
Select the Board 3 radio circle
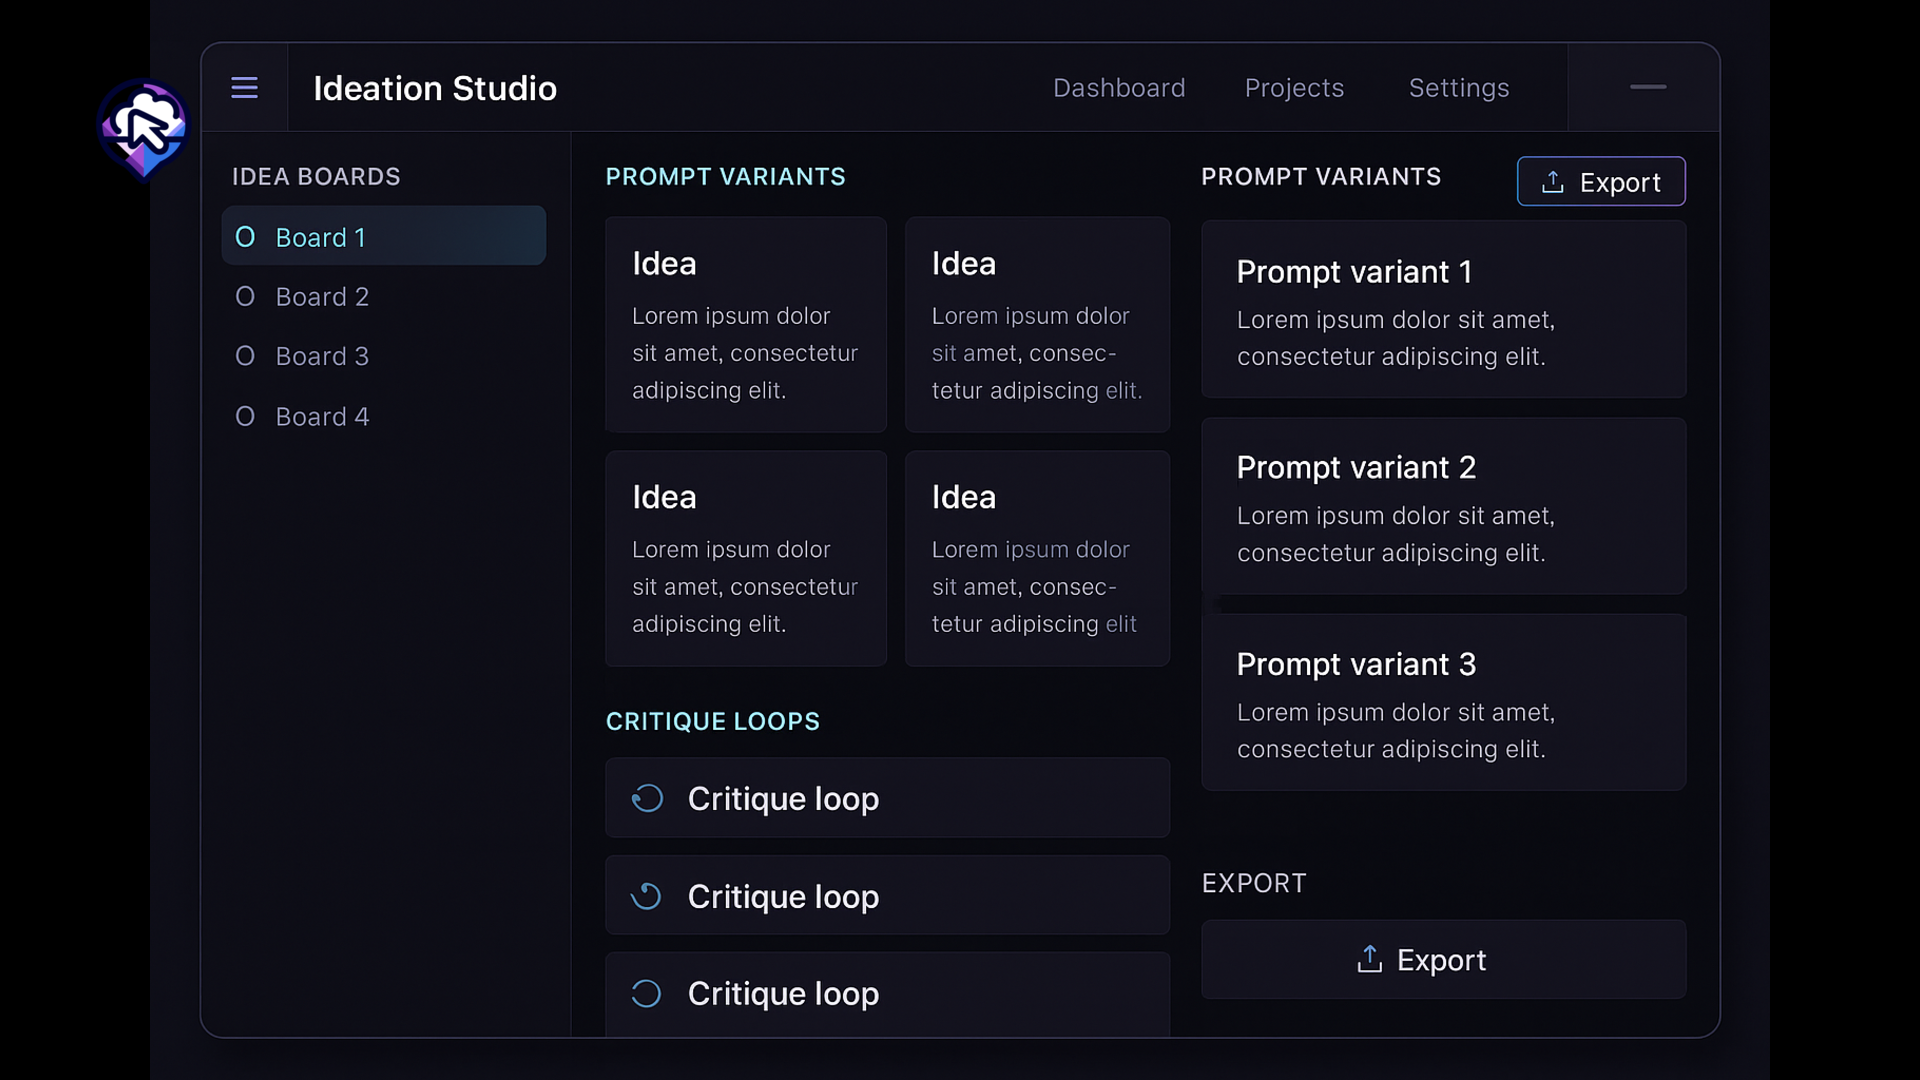point(245,356)
